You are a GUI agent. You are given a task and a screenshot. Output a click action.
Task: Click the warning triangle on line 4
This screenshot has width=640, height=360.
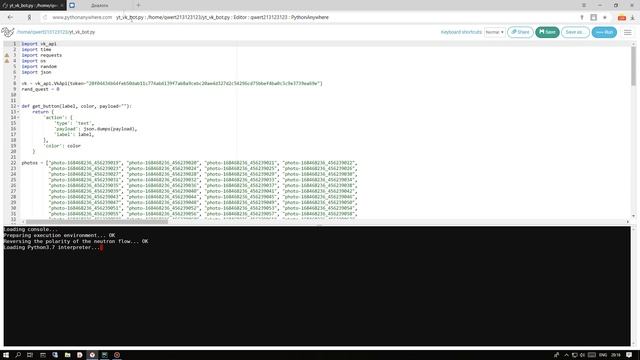point(7,61)
